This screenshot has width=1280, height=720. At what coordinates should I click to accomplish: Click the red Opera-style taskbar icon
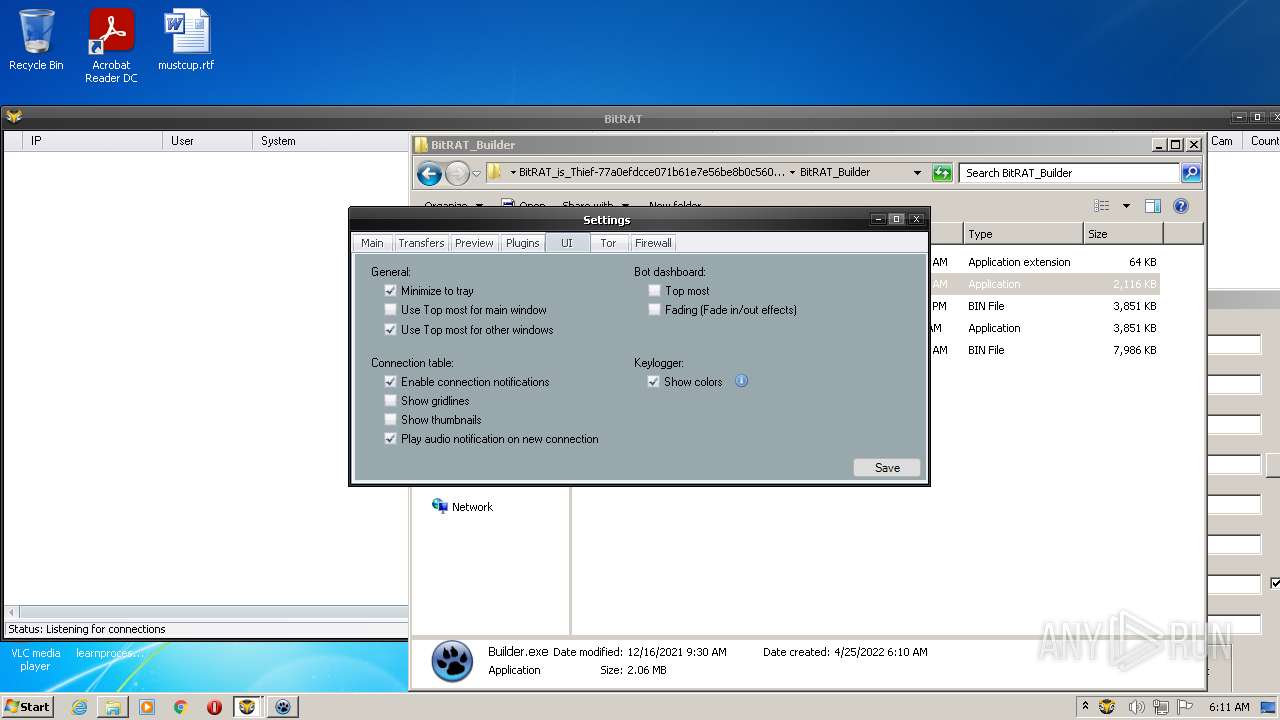point(214,707)
